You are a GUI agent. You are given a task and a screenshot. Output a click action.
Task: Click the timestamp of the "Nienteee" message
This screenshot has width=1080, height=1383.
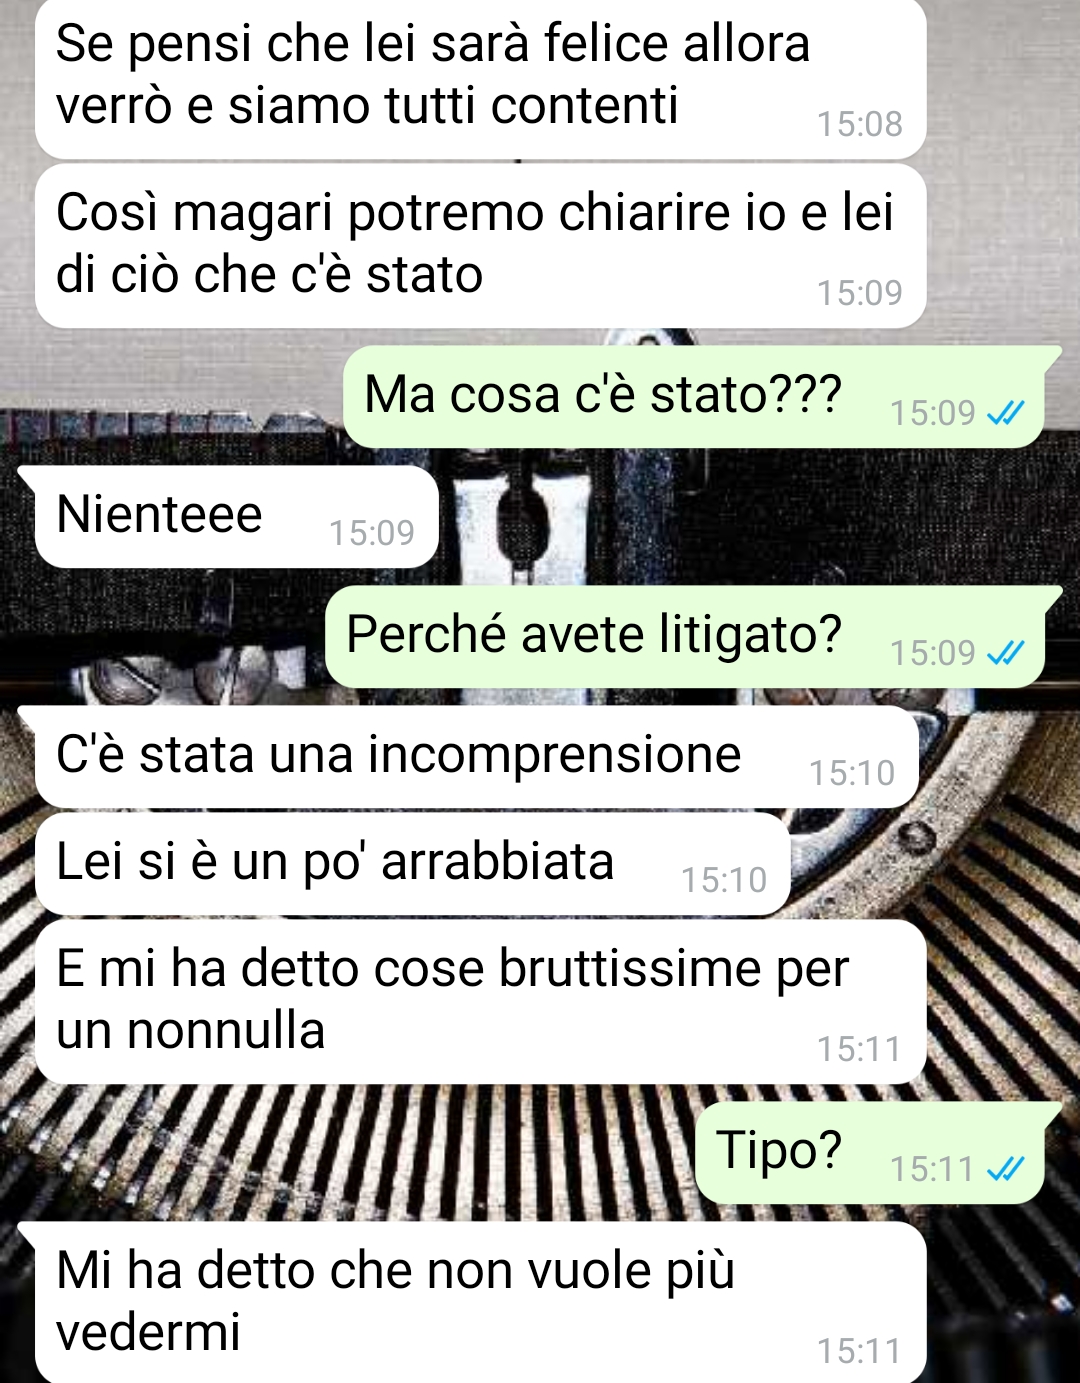click(371, 533)
